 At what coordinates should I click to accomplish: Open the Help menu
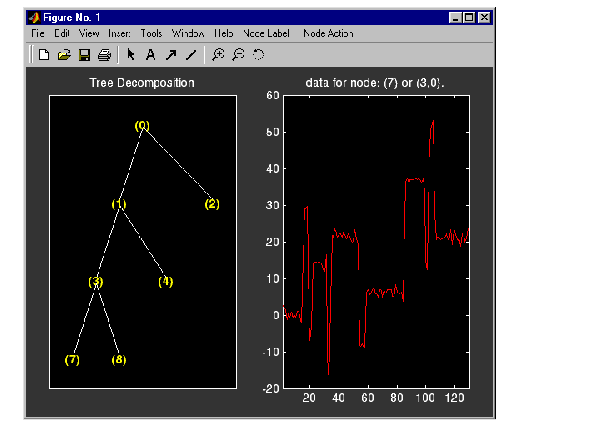coord(223,34)
